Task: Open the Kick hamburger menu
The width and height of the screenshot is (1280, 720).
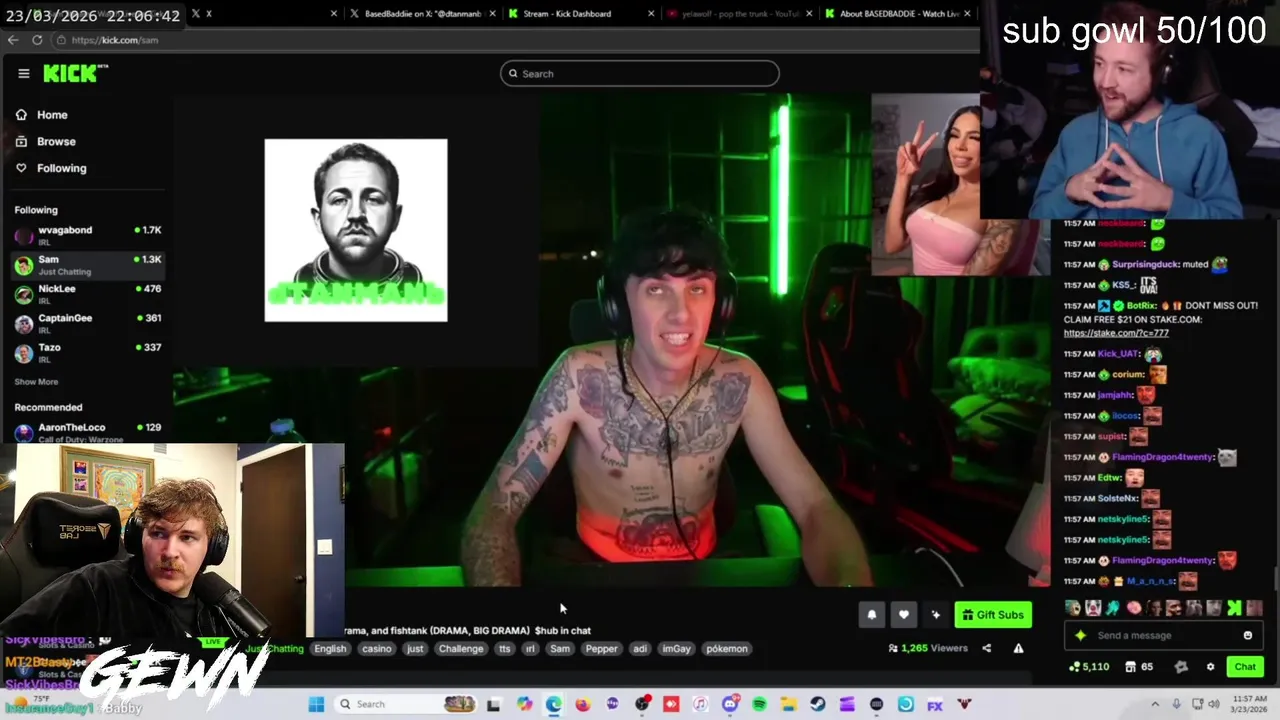Action: point(24,73)
